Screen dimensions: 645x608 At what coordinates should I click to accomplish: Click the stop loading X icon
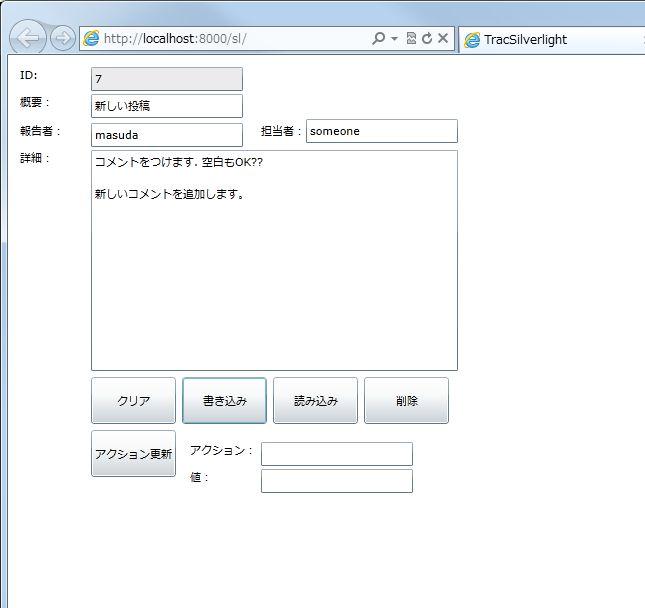(443, 39)
